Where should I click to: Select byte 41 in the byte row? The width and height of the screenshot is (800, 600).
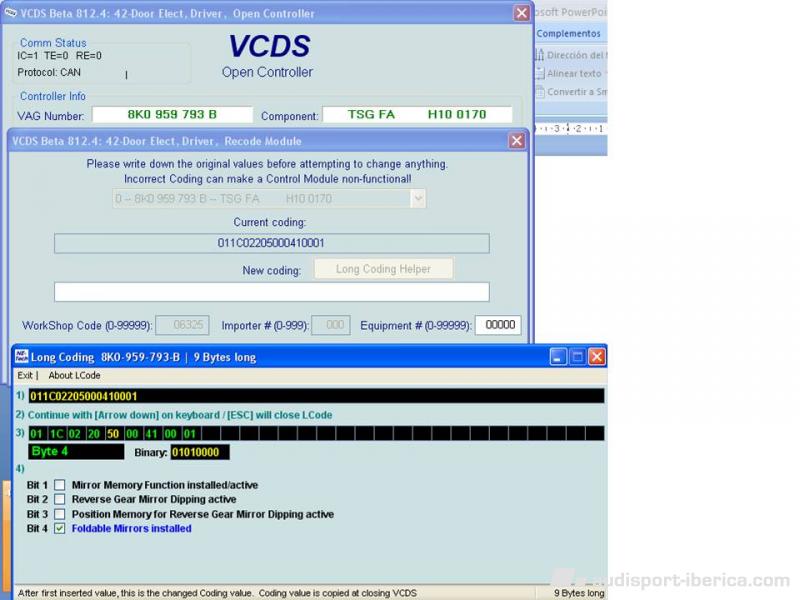pyautogui.click(x=152, y=434)
